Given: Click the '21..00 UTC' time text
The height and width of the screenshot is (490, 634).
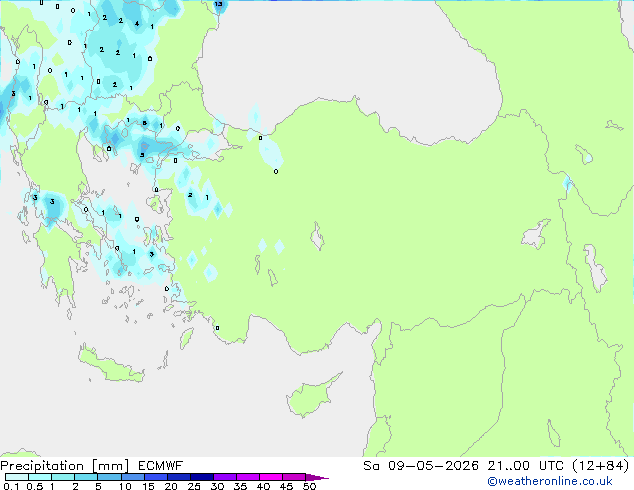Looking at the screenshot, I should click(525, 466).
